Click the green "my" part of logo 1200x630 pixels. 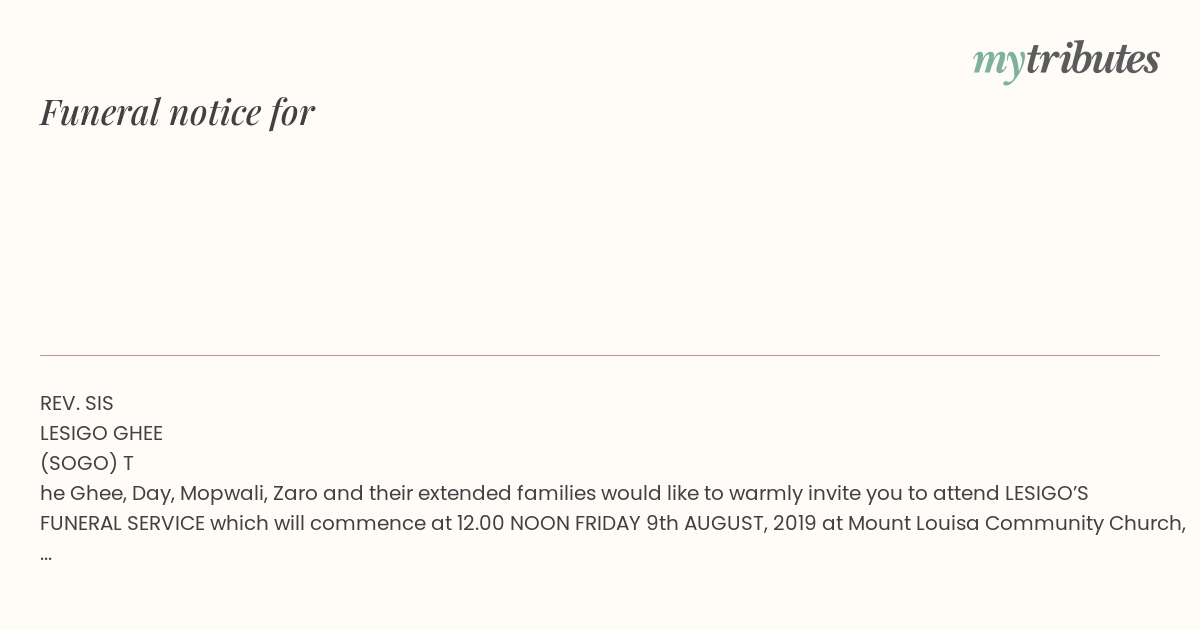pyautogui.click(x=999, y=64)
